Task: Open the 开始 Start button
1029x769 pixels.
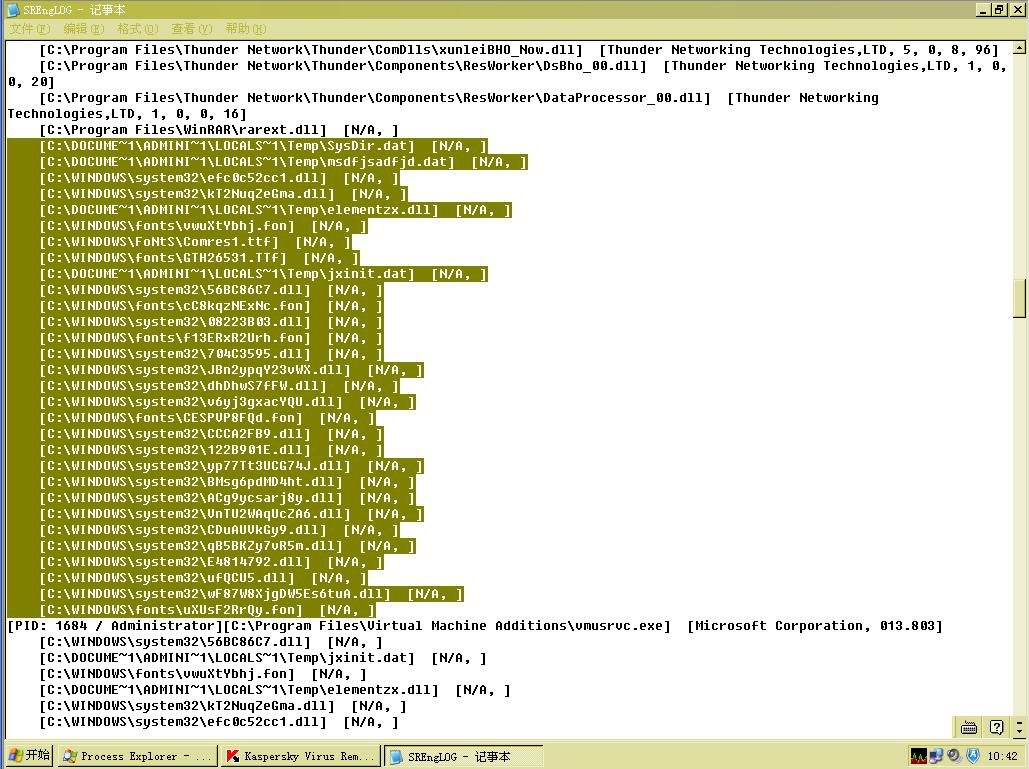Action: [30, 756]
